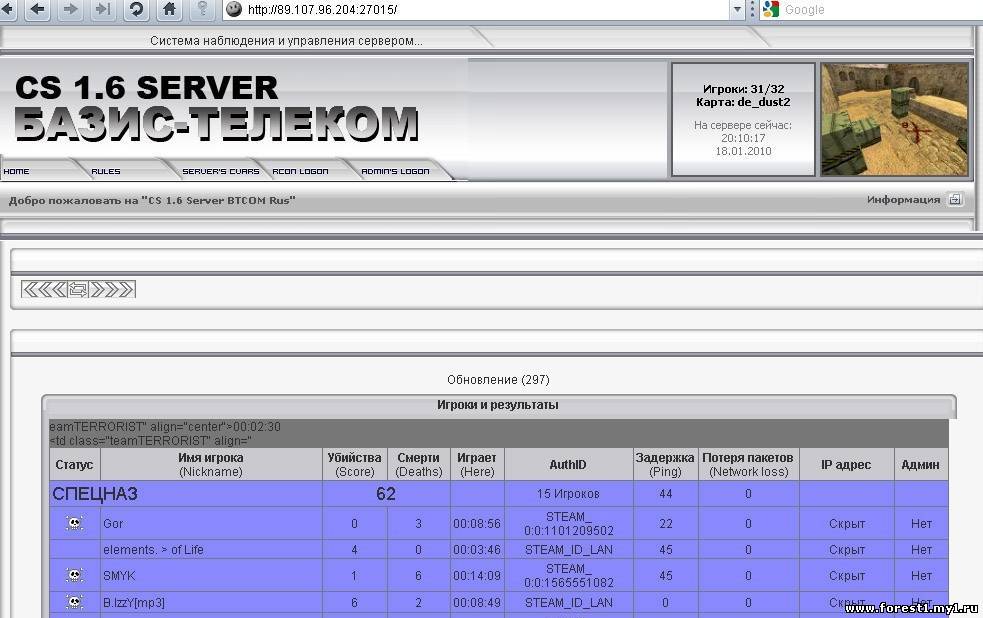Click the browser Forward arrow button
The width and height of the screenshot is (983, 618).
[71, 9]
